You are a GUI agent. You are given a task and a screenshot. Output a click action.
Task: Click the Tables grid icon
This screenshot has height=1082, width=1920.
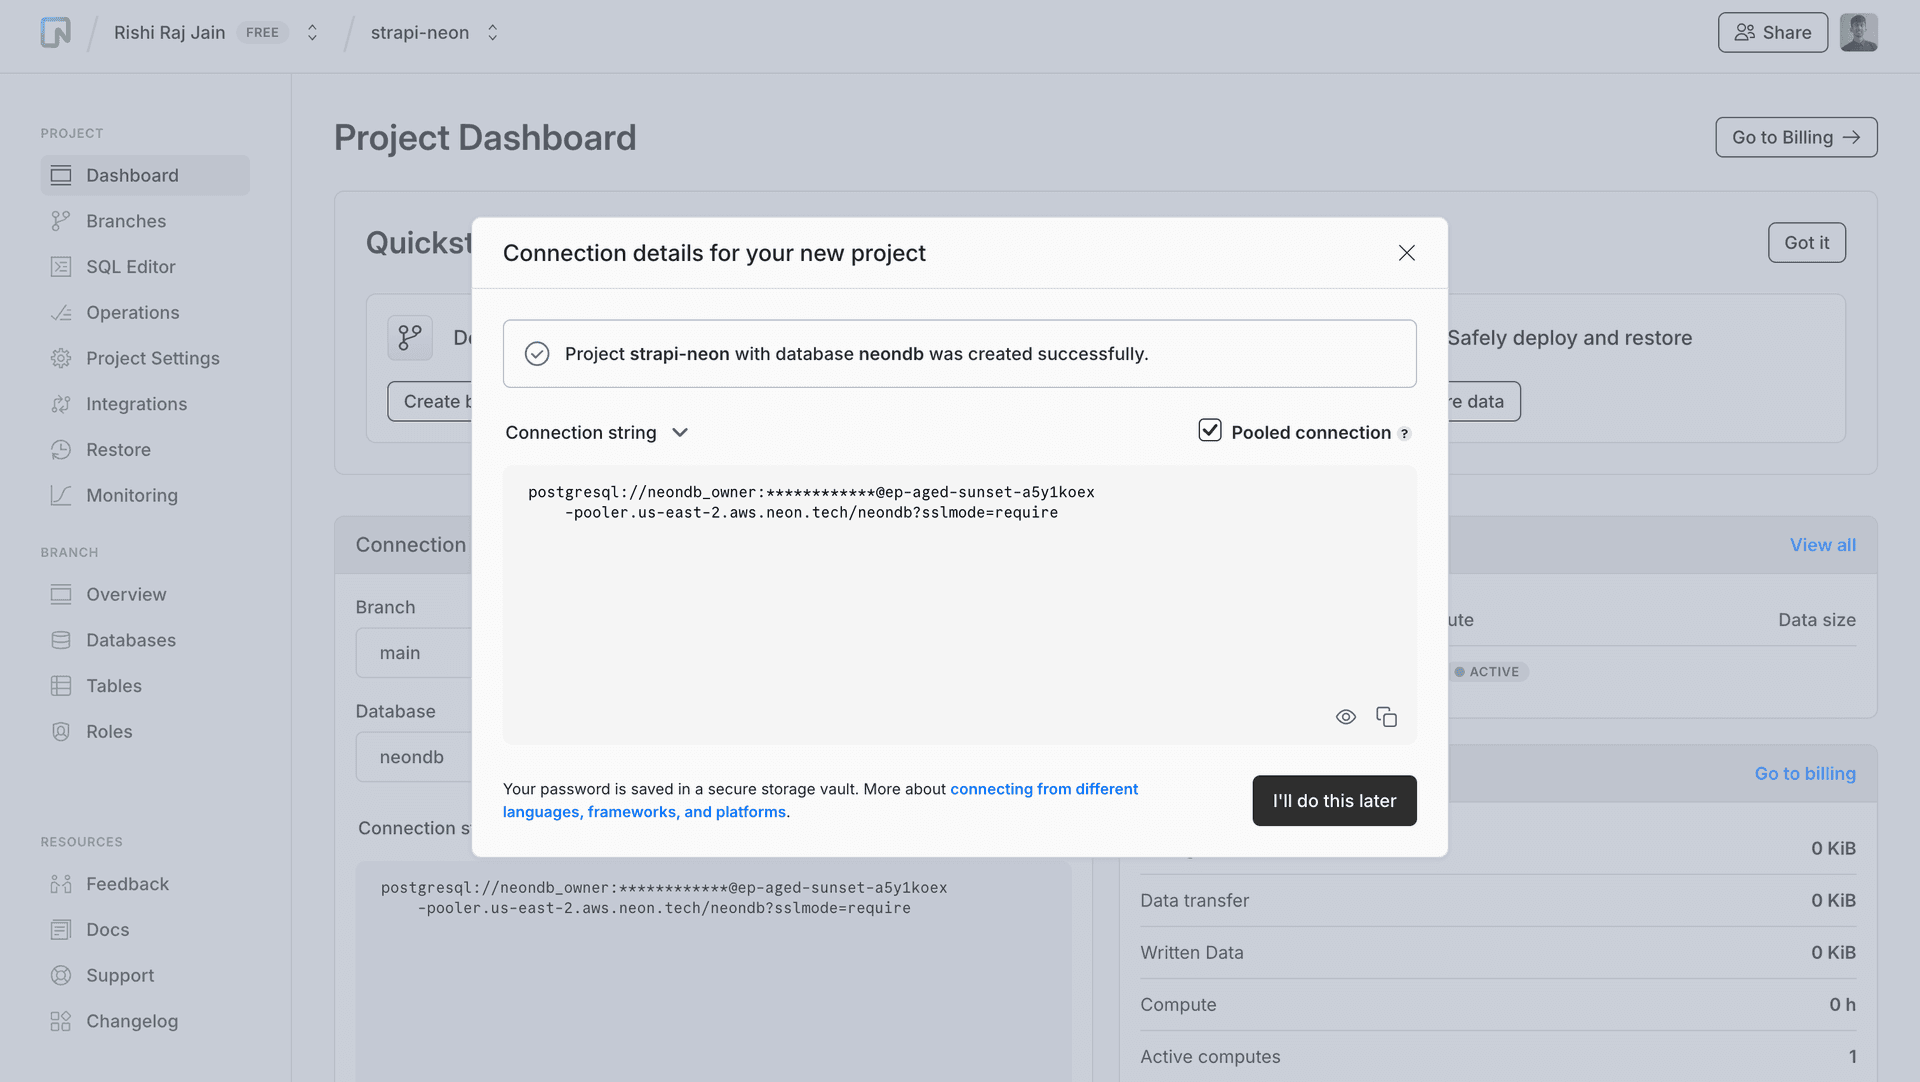click(61, 686)
